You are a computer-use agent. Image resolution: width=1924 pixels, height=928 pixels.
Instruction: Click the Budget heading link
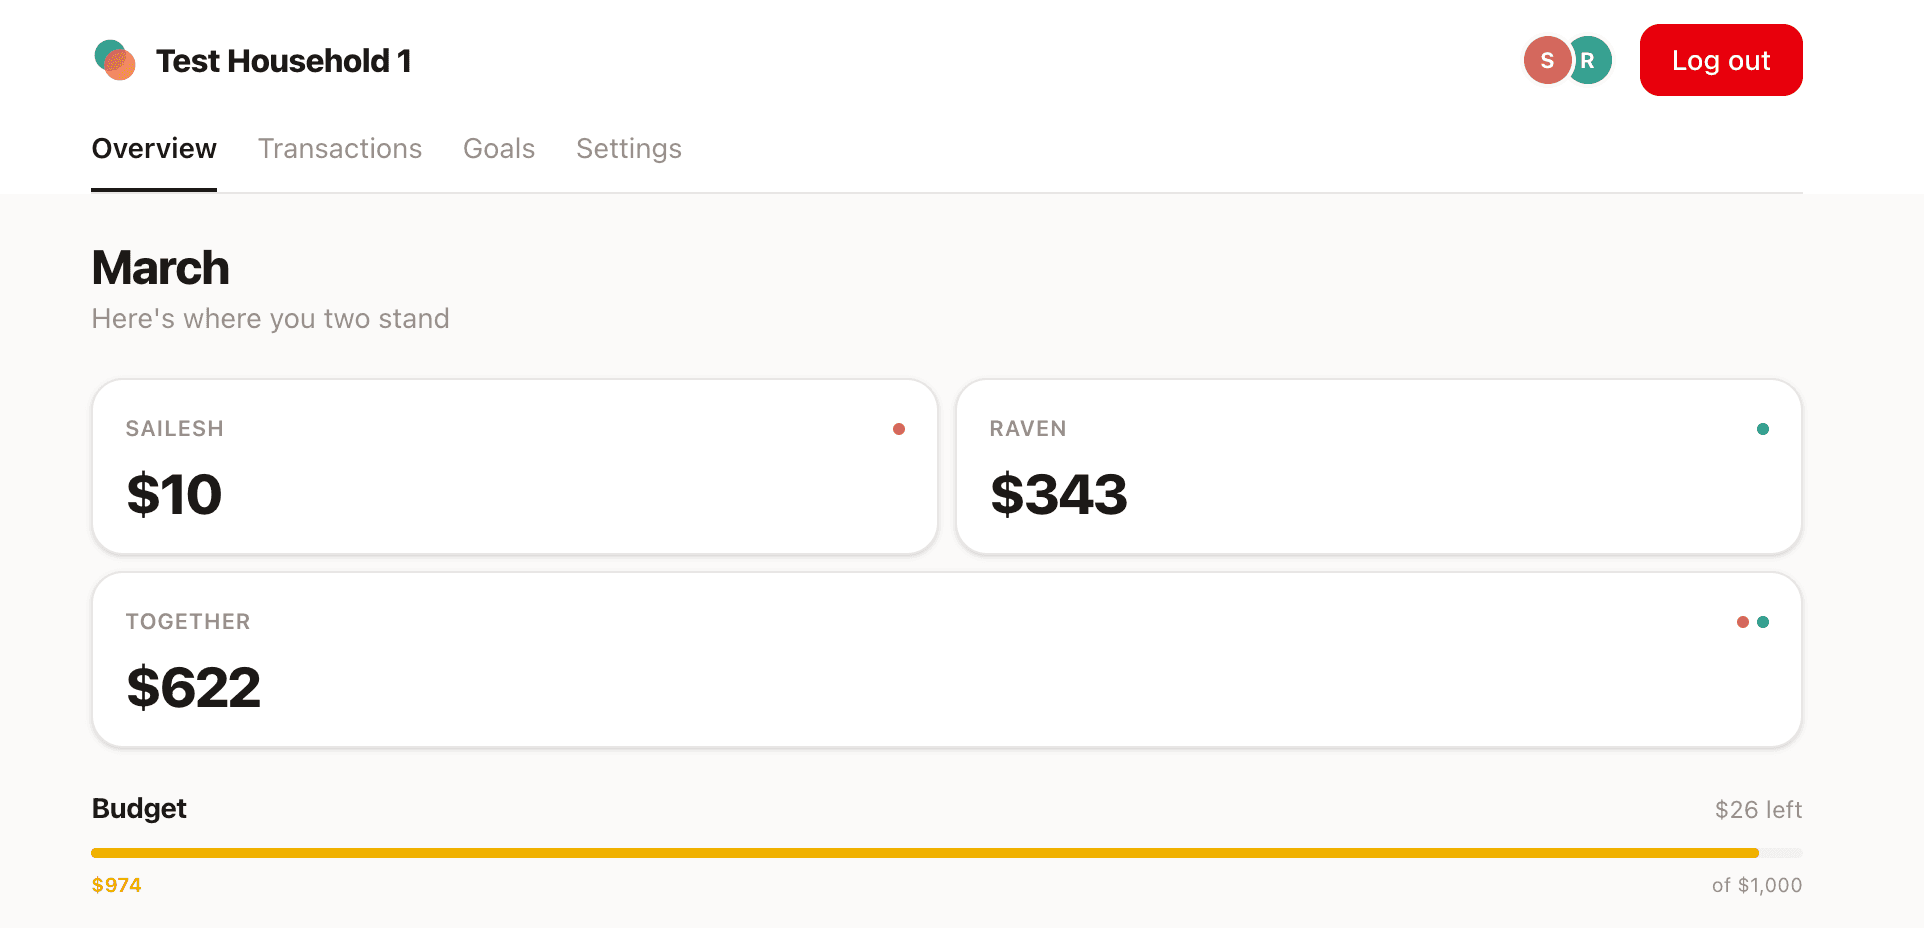138,808
